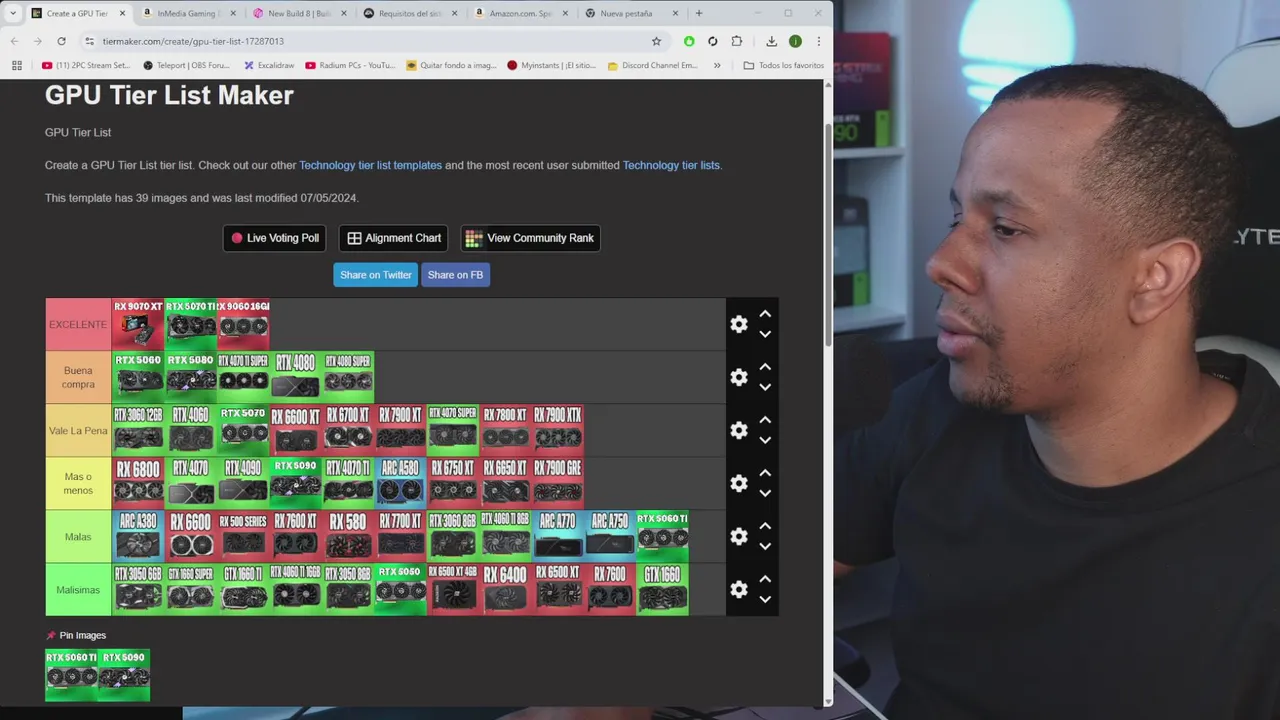Go back using browser back arrow
The image size is (1280, 720).
click(x=14, y=41)
